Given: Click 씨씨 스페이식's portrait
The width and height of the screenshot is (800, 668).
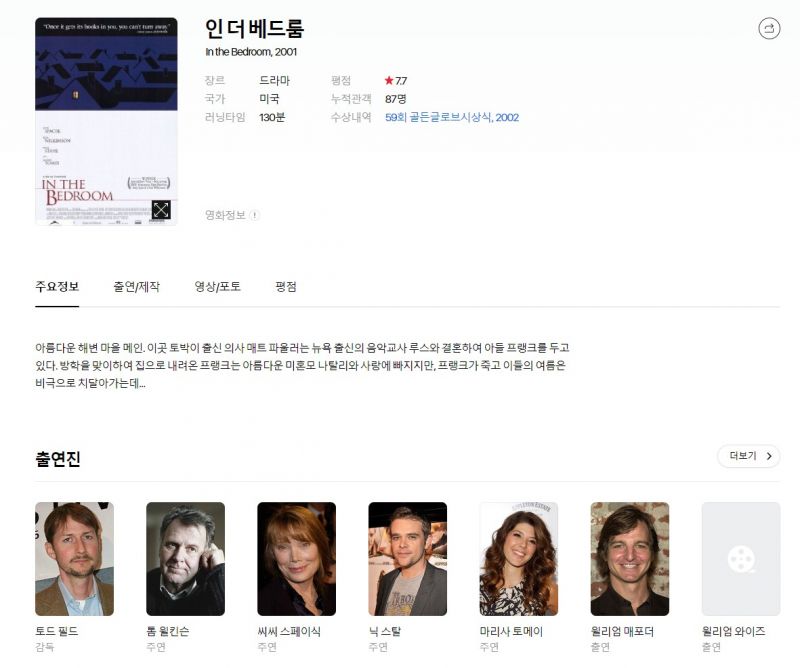Looking at the screenshot, I should pyautogui.click(x=296, y=558).
